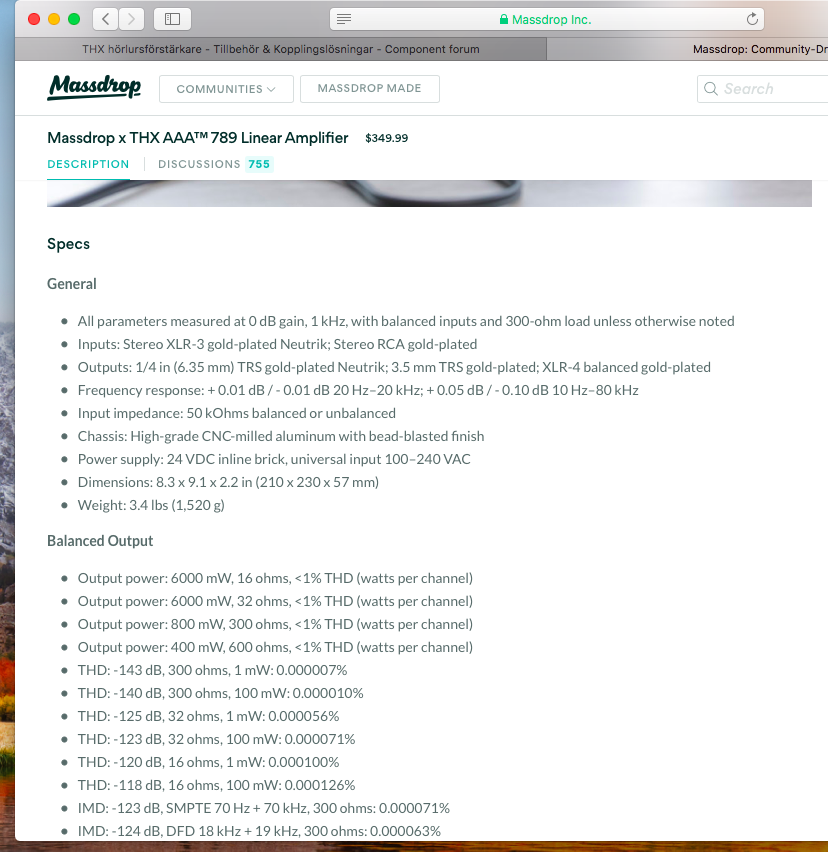
Task: Click the green padlock security icon
Action: pyautogui.click(x=504, y=20)
